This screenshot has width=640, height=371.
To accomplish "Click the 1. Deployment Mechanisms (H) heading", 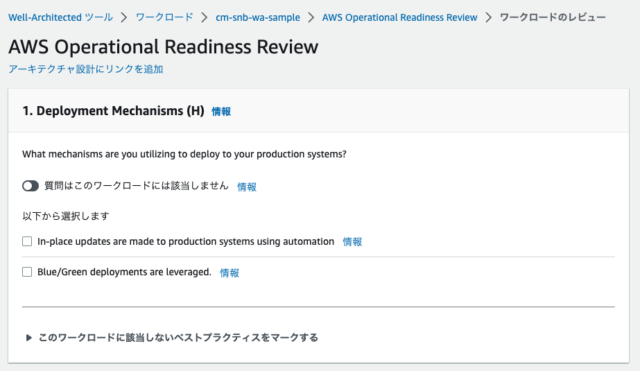I will point(113,111).
